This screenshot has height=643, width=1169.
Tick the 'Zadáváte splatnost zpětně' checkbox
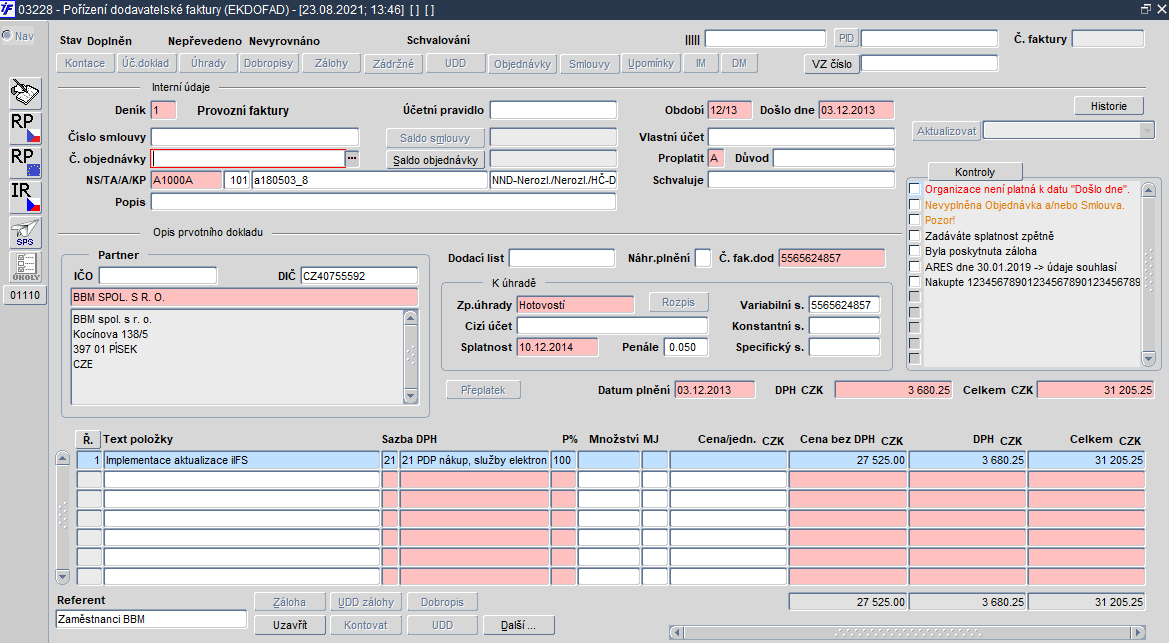pyautogui.click(x=915, y=236)
